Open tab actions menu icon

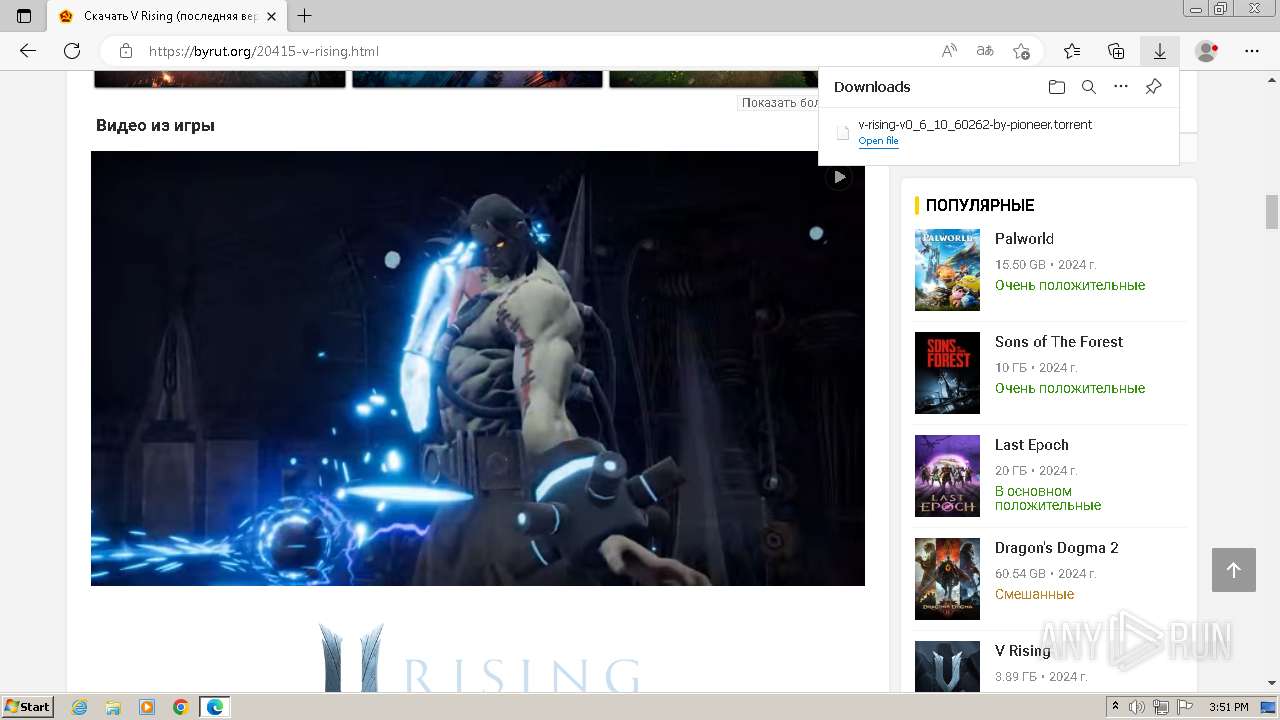(x=24, y=16)
